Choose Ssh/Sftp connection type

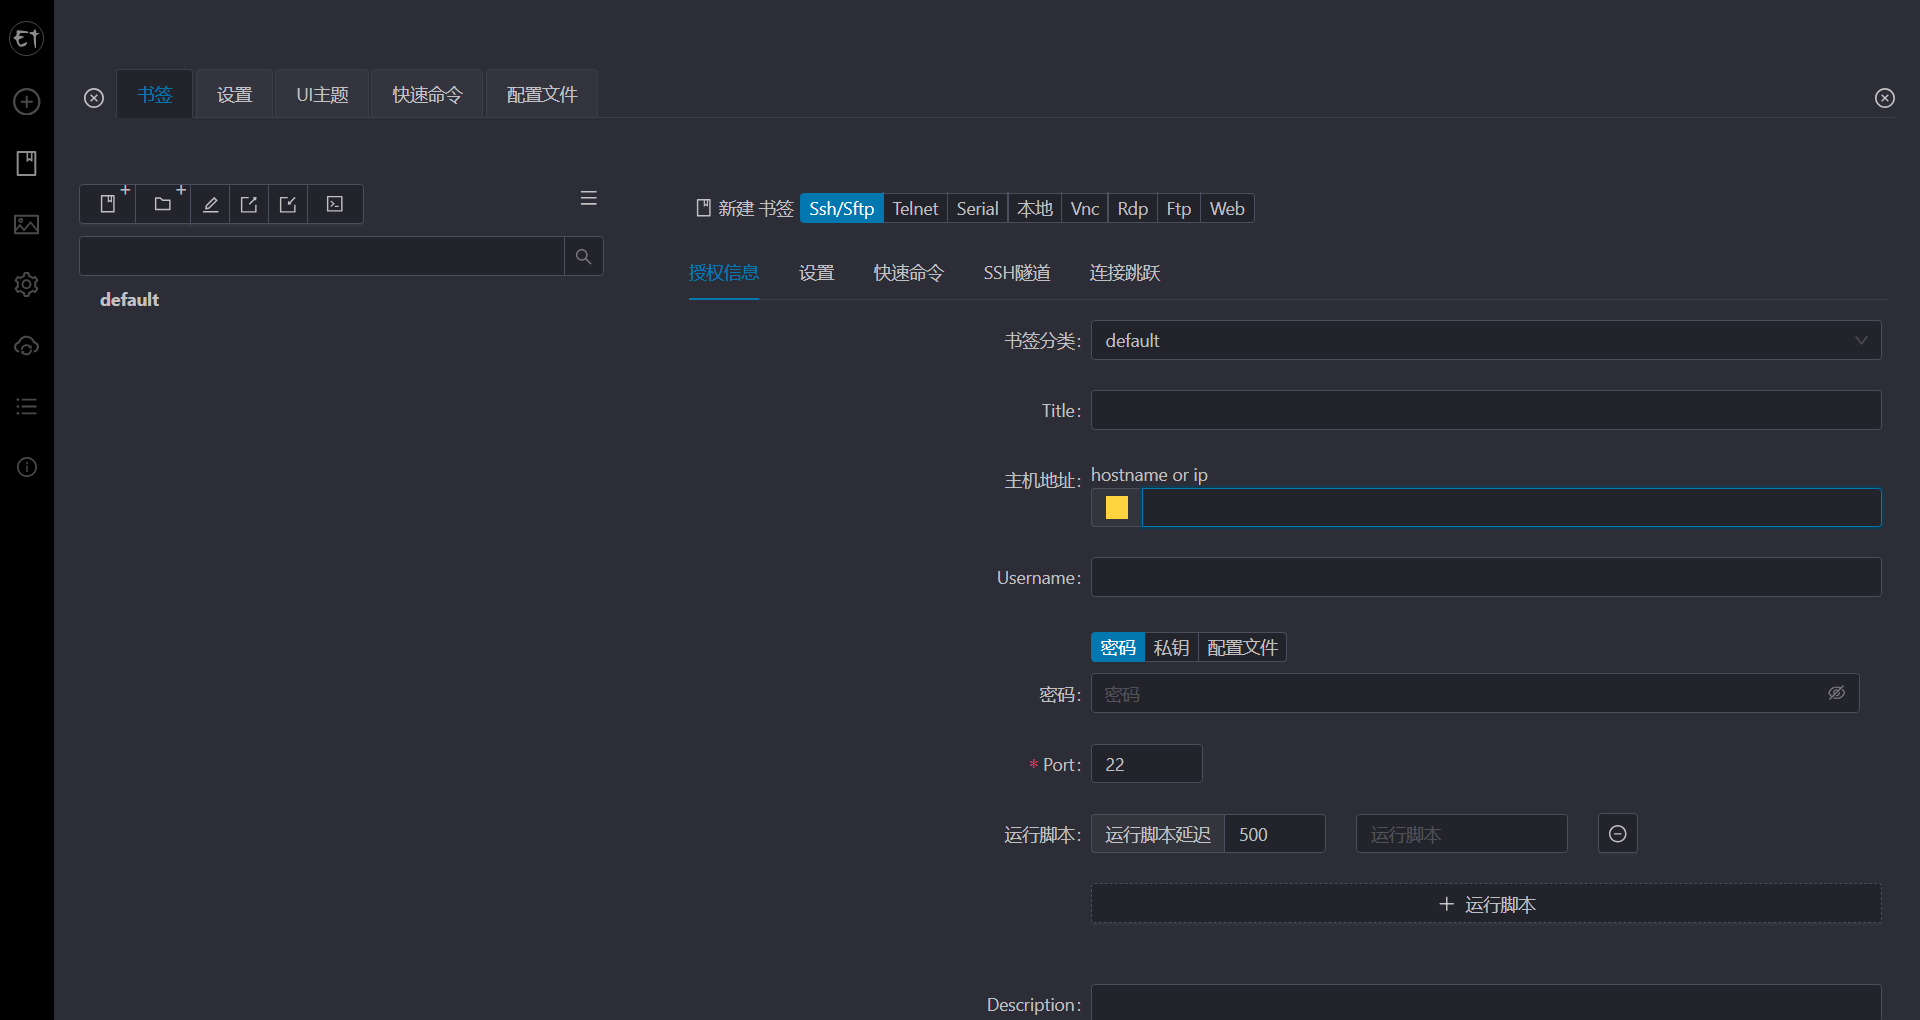(841, 209)
